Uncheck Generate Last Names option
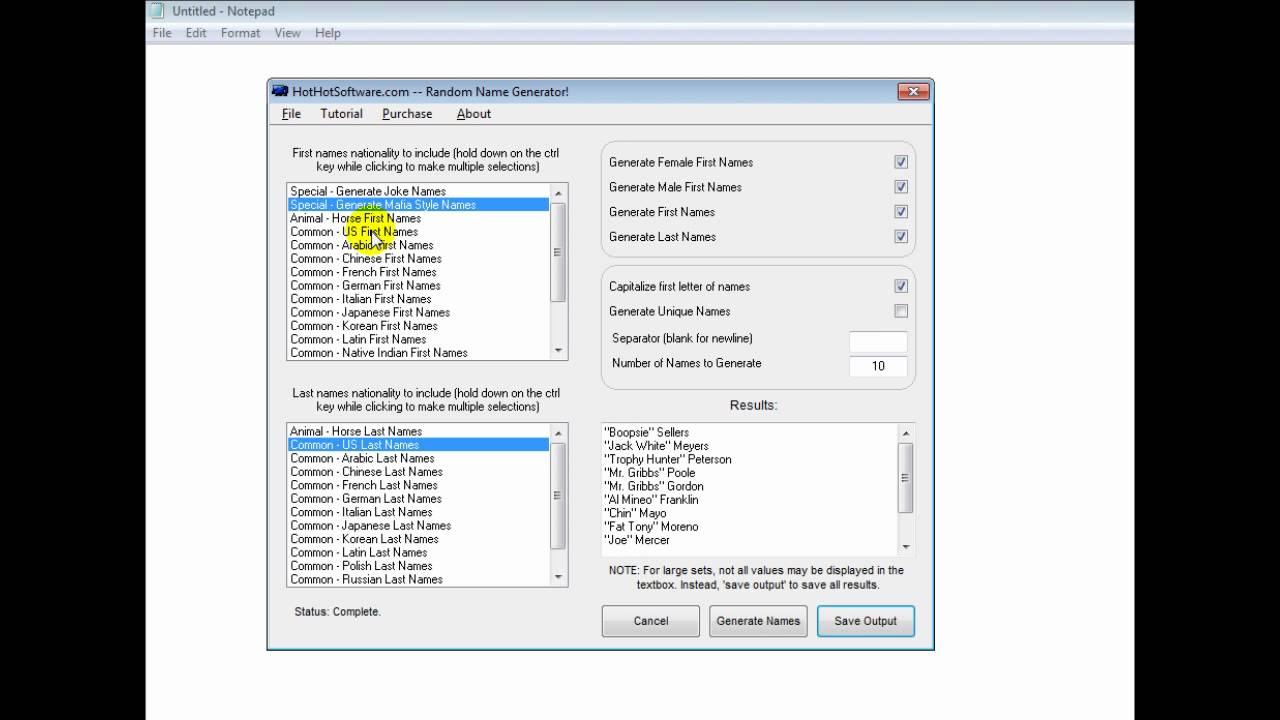Image resolution: width=1280 pixels, height=720 pixels. pyautogui.click(x=901, y=237)
